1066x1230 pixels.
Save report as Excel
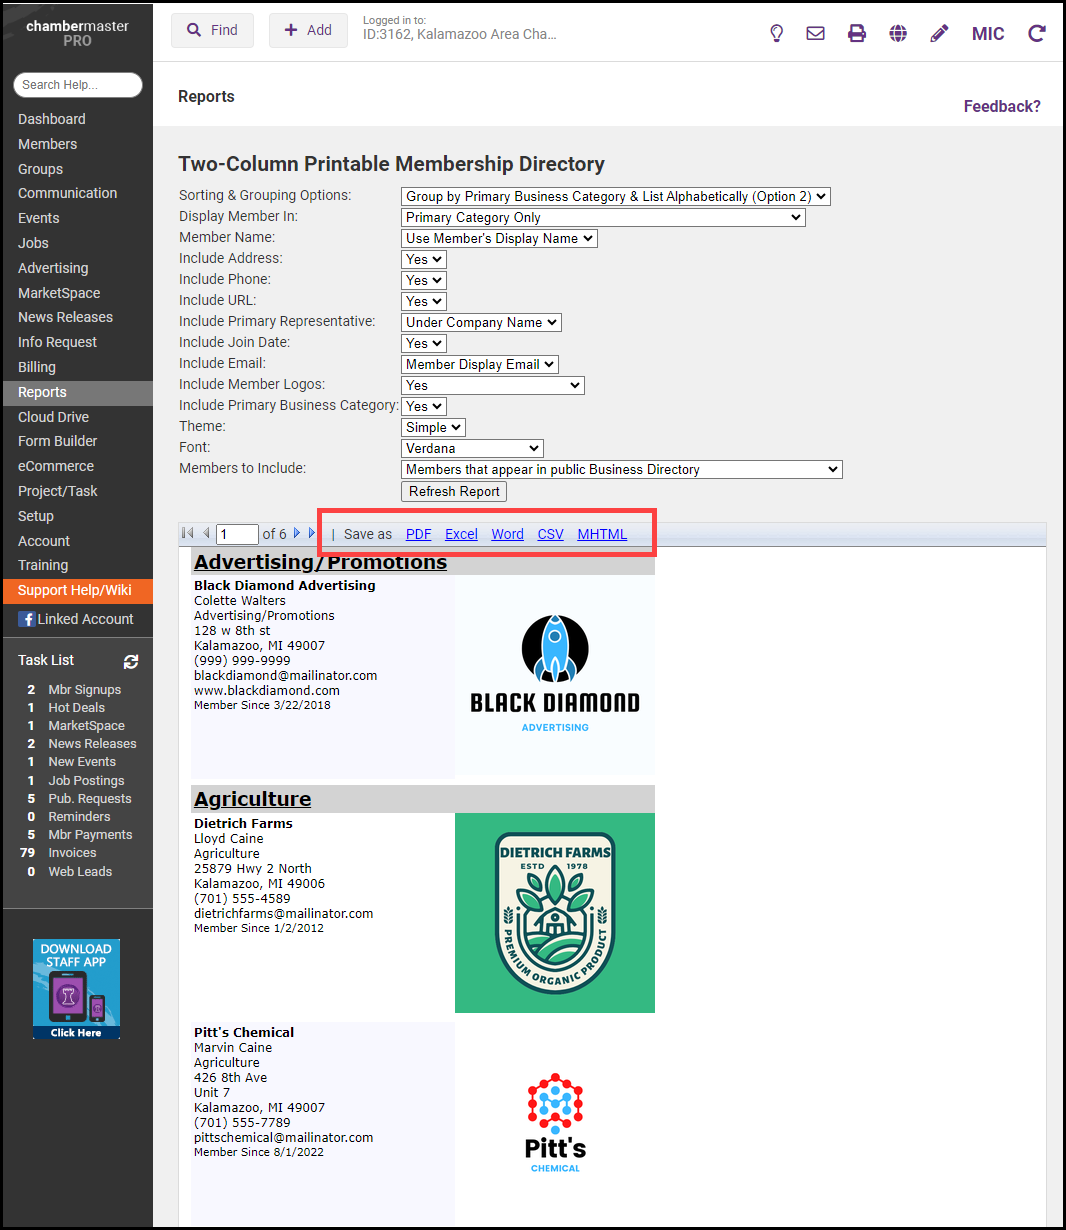tap(461, 534)
